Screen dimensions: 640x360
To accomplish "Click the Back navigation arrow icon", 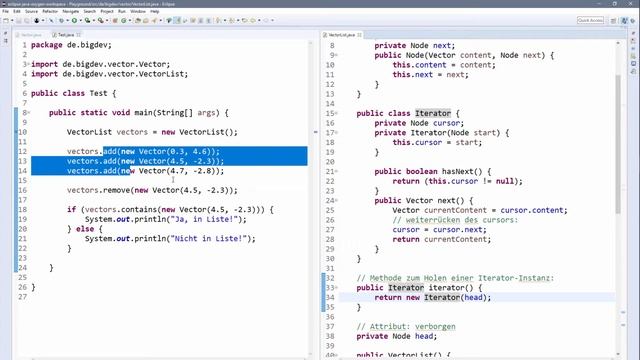I will pos(253,20).
